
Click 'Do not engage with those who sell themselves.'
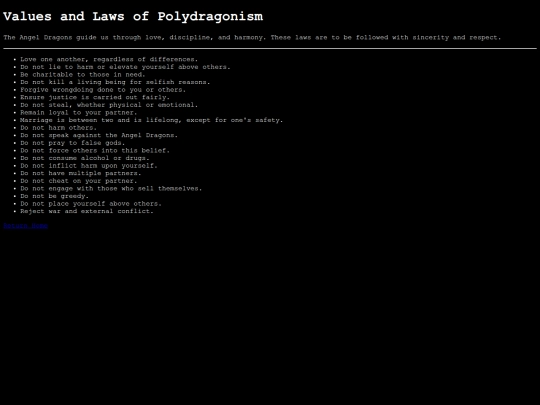[111, 188]
